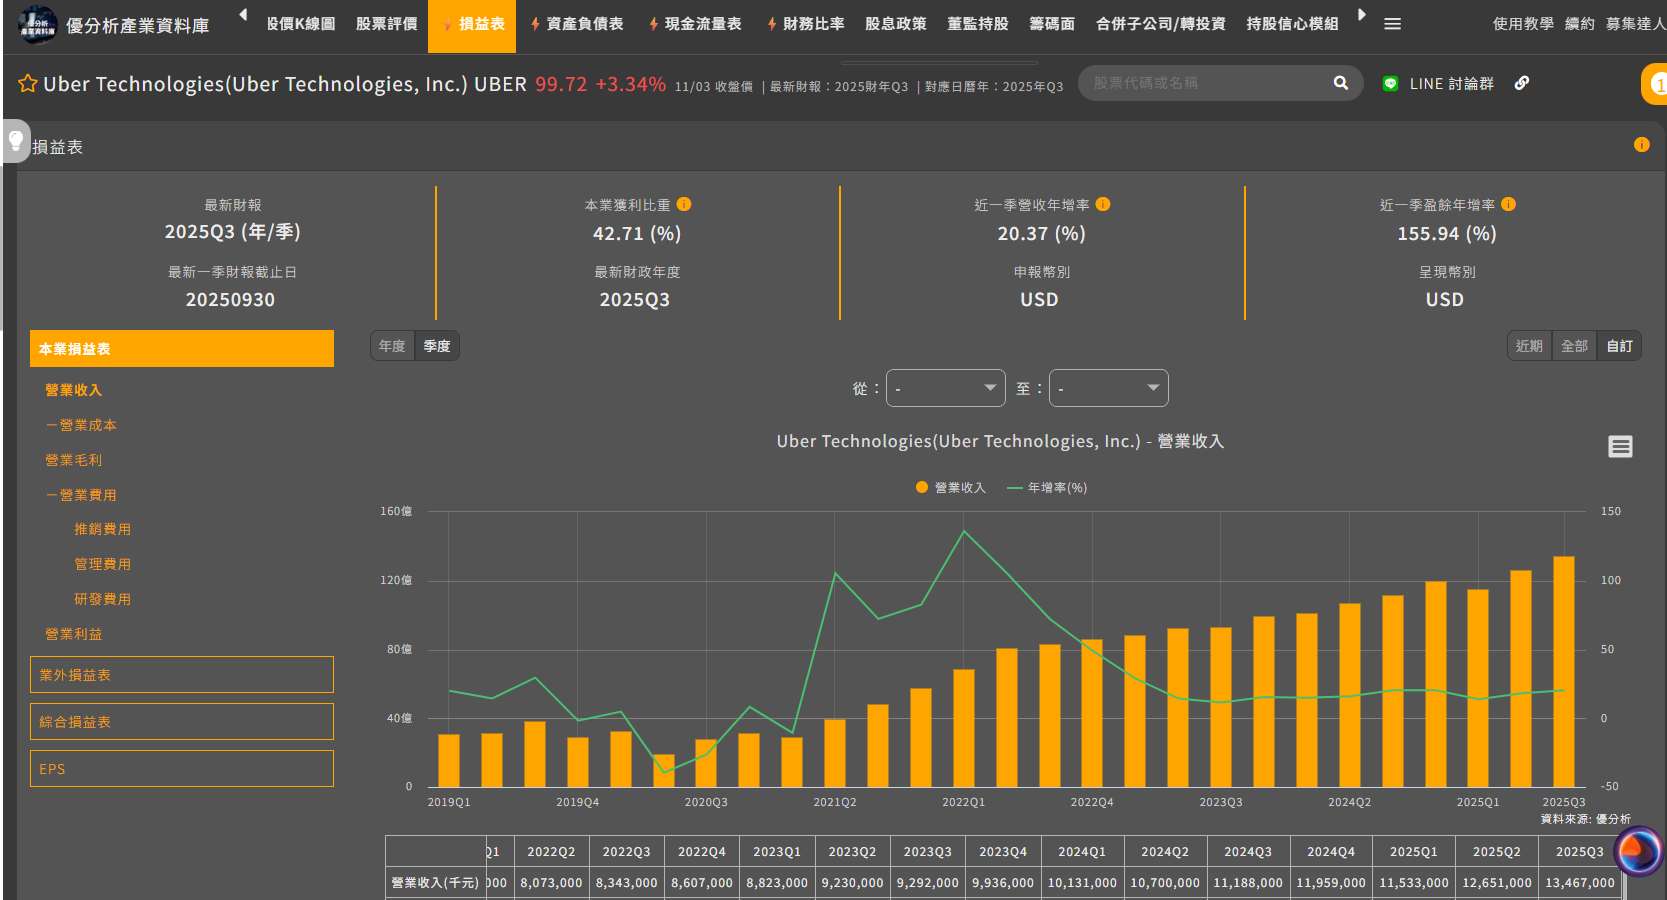Open the chart hamburger export menu
Viewport: 1667px width, 900px height.
tap(1620, 447)
